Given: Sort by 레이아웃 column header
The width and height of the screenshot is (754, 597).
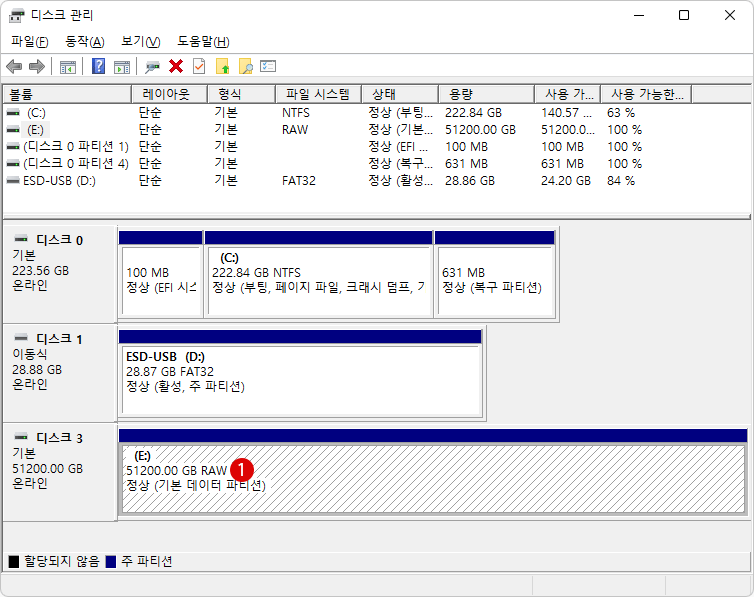Looking at the screenshot, I should (169, 94).
